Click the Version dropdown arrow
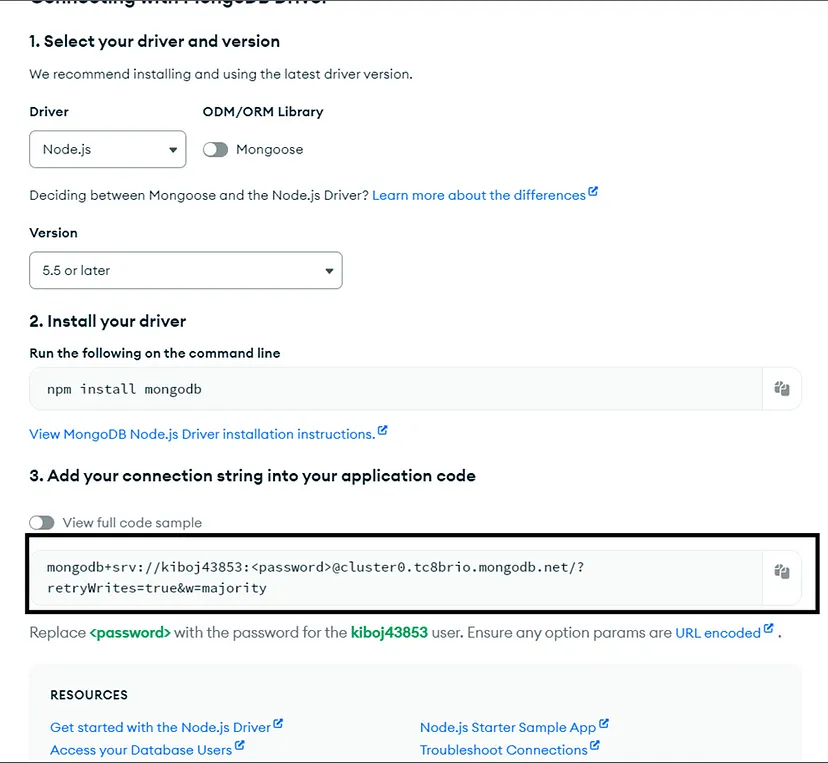The width and height of the screenshot is (828, 763). point(329,271)
